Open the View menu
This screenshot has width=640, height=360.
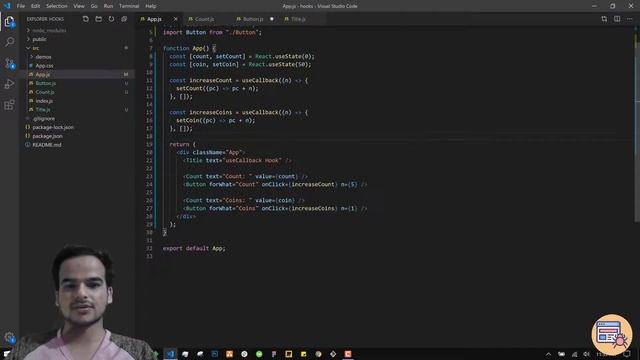79,6
